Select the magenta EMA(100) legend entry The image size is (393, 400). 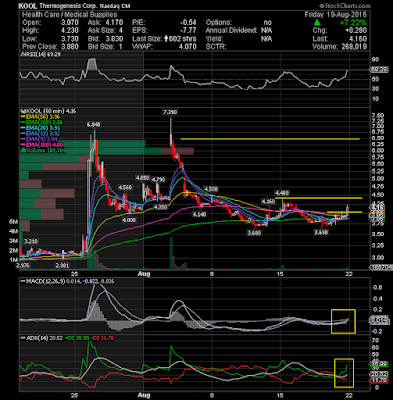43,145
